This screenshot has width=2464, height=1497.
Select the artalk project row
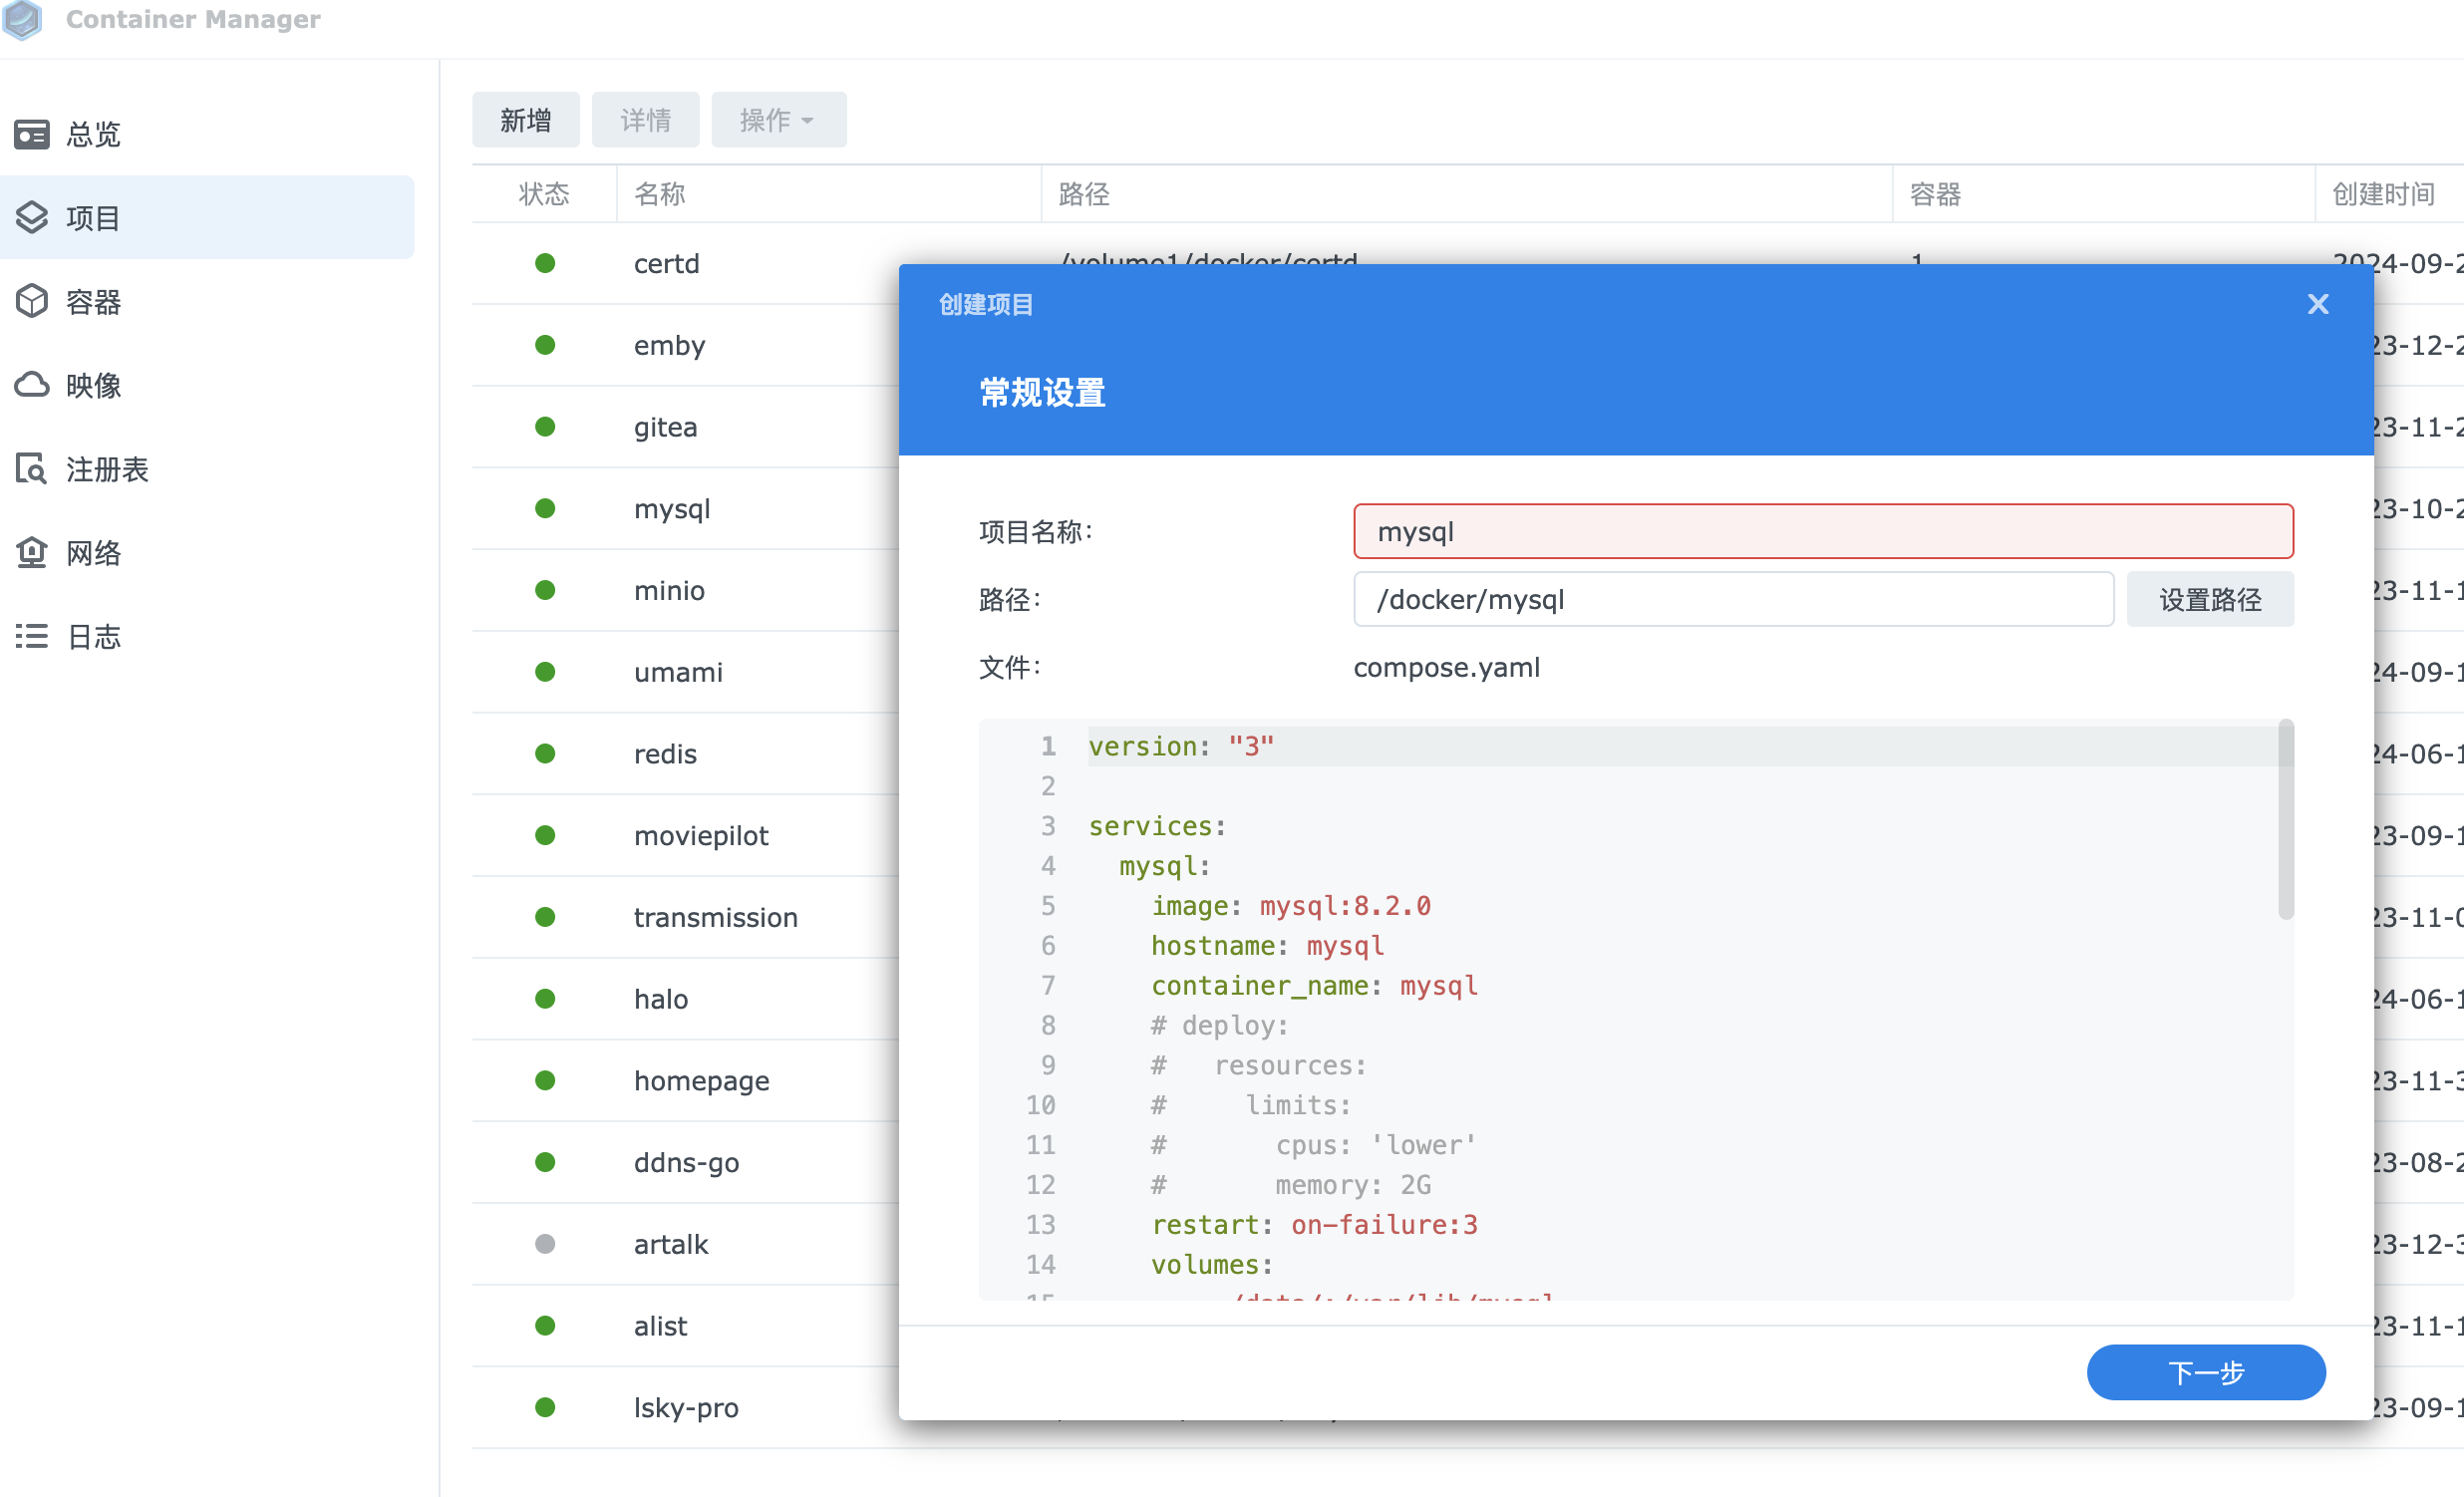[x=671, y=1244]
